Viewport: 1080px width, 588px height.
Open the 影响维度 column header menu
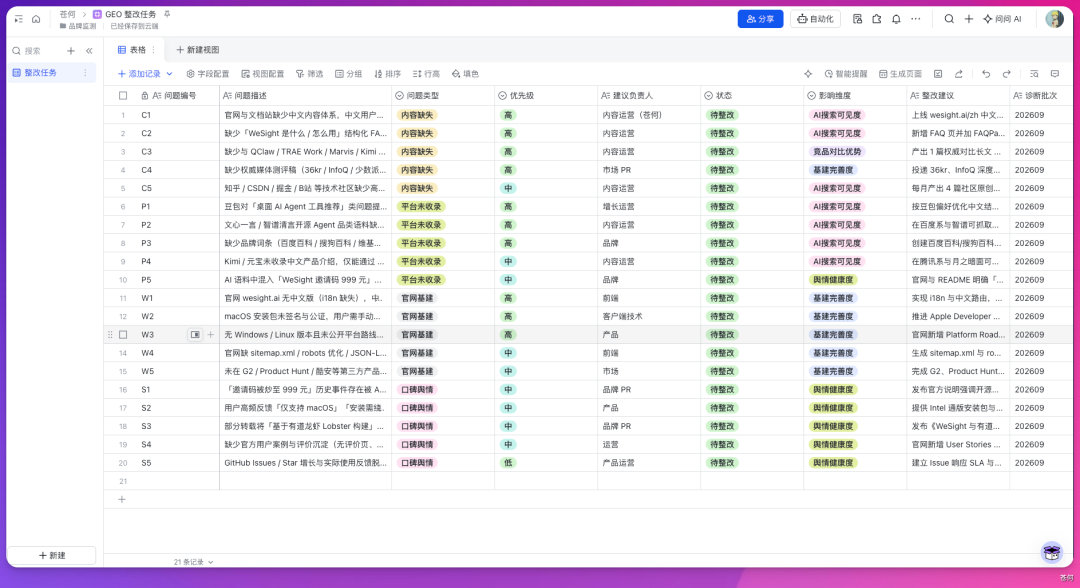tap(855, 96)
